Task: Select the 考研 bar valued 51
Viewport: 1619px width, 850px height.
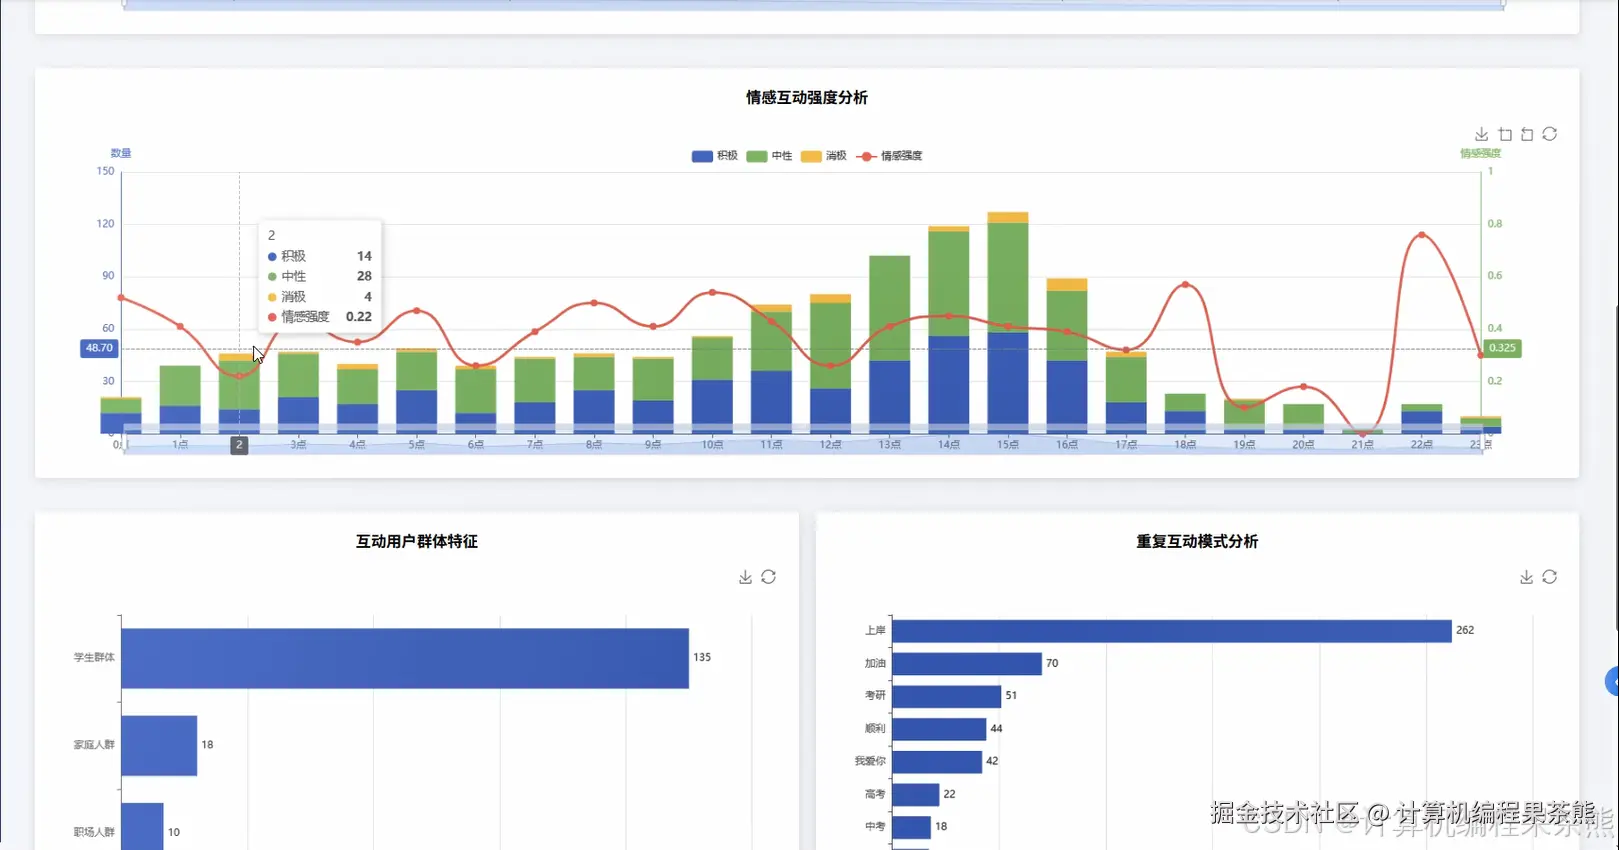Action: point(946,696)
